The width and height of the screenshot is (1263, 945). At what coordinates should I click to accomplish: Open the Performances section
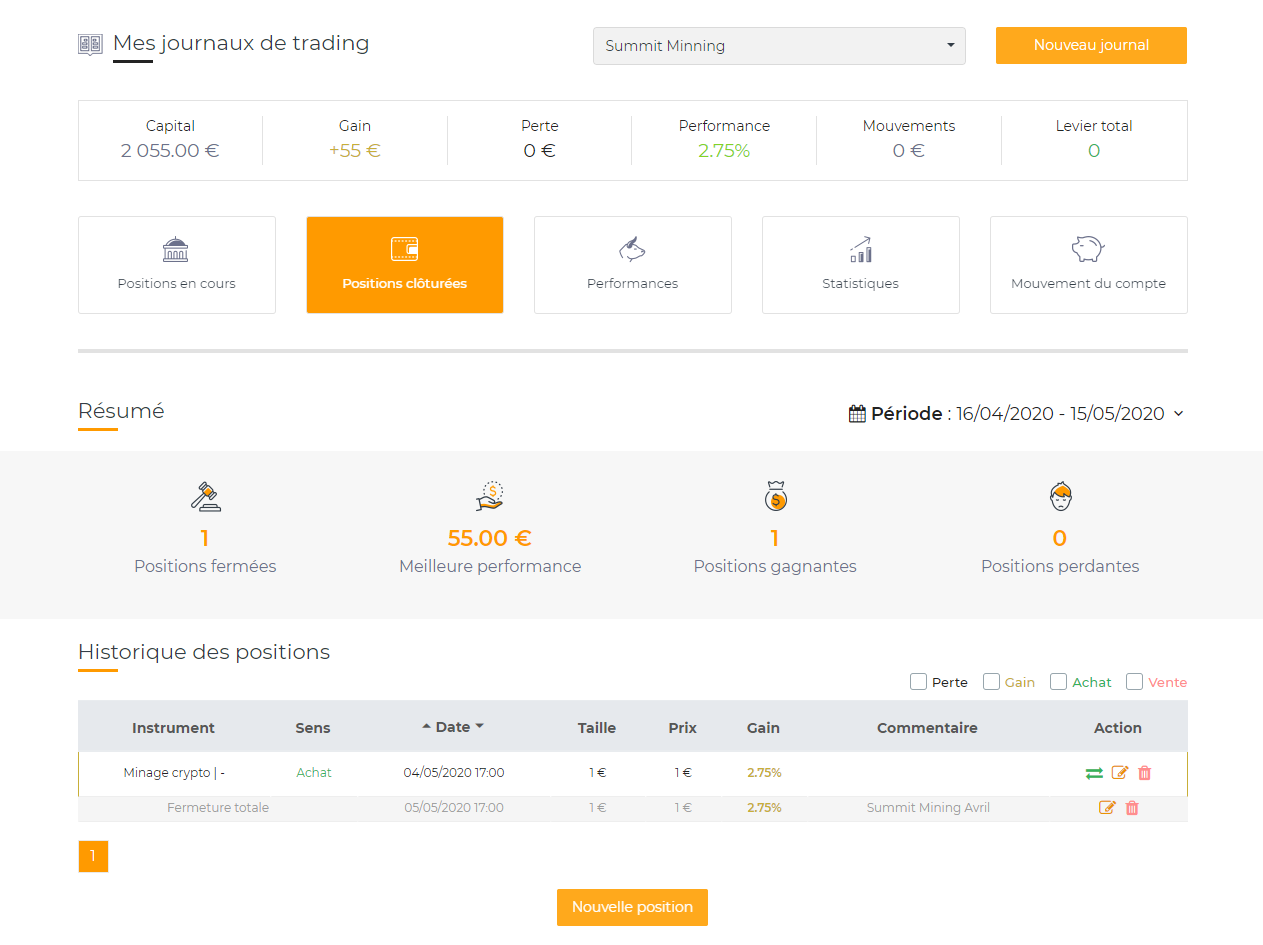[632, 264]
